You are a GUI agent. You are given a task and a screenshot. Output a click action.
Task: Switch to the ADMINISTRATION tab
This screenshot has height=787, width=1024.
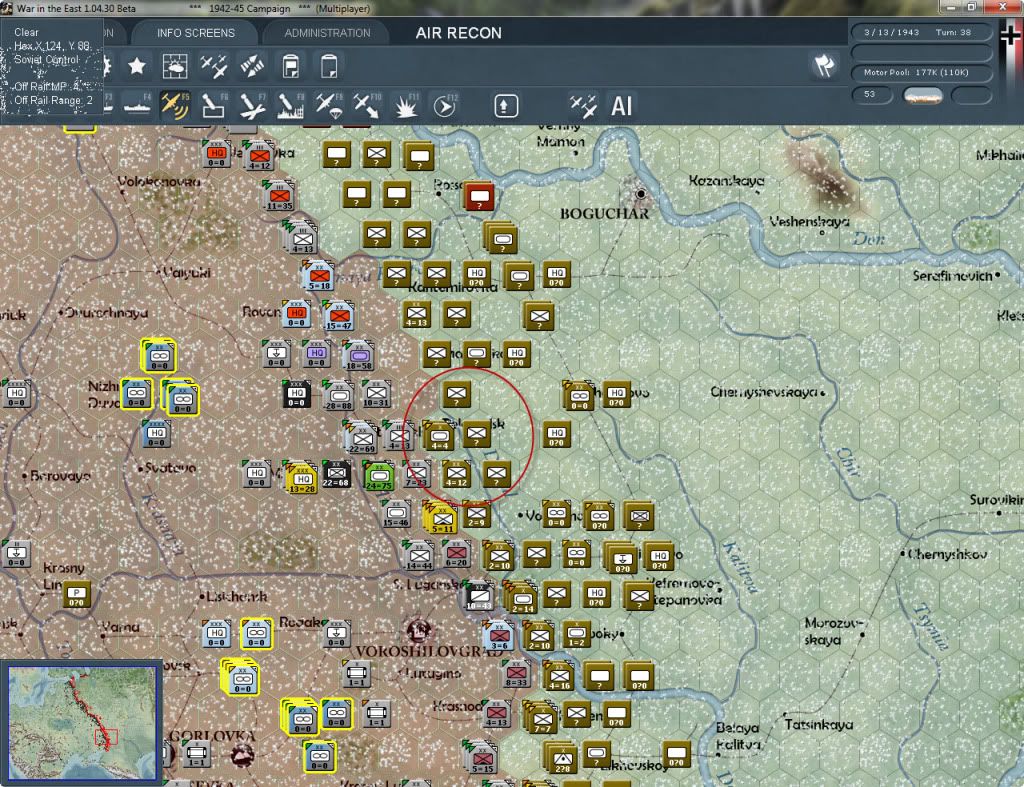[327, 33]
